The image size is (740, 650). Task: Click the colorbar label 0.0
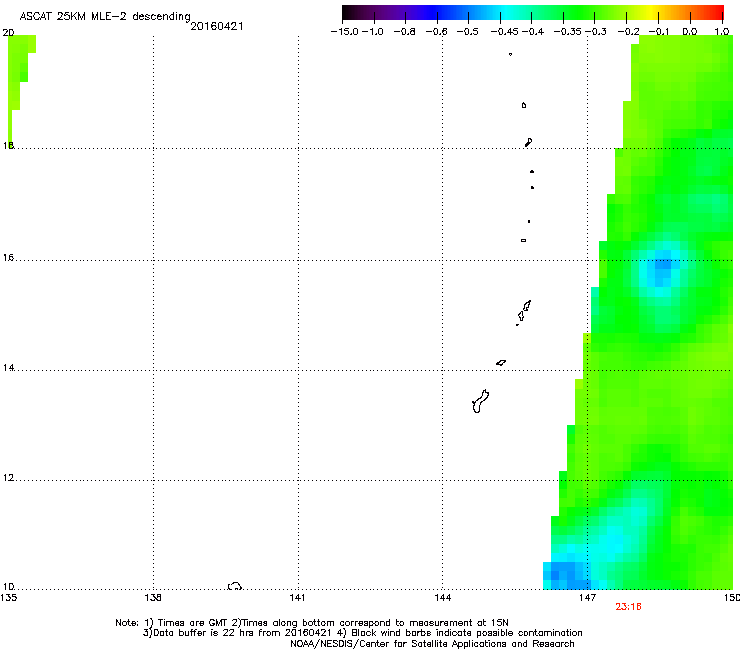point(690,32)
